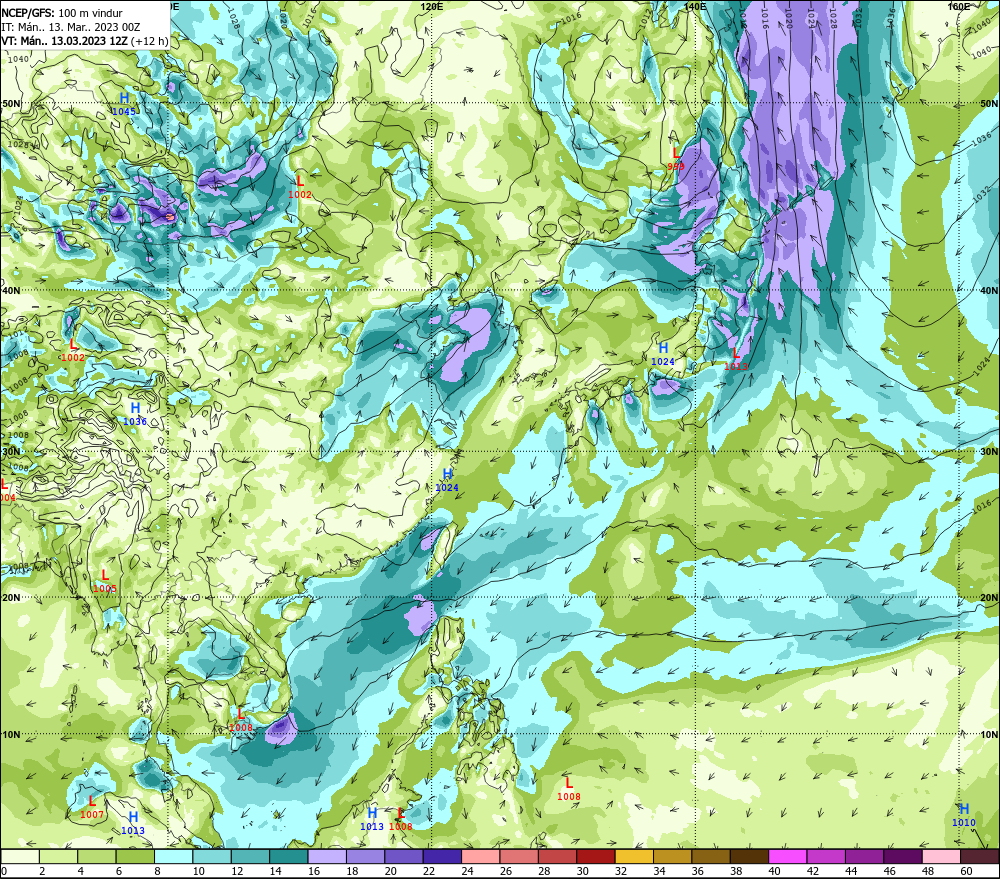This screenshot has width=1000, height=879.
Task: Click the legend swatch between 48 and 60
Action: click(941, 856)
